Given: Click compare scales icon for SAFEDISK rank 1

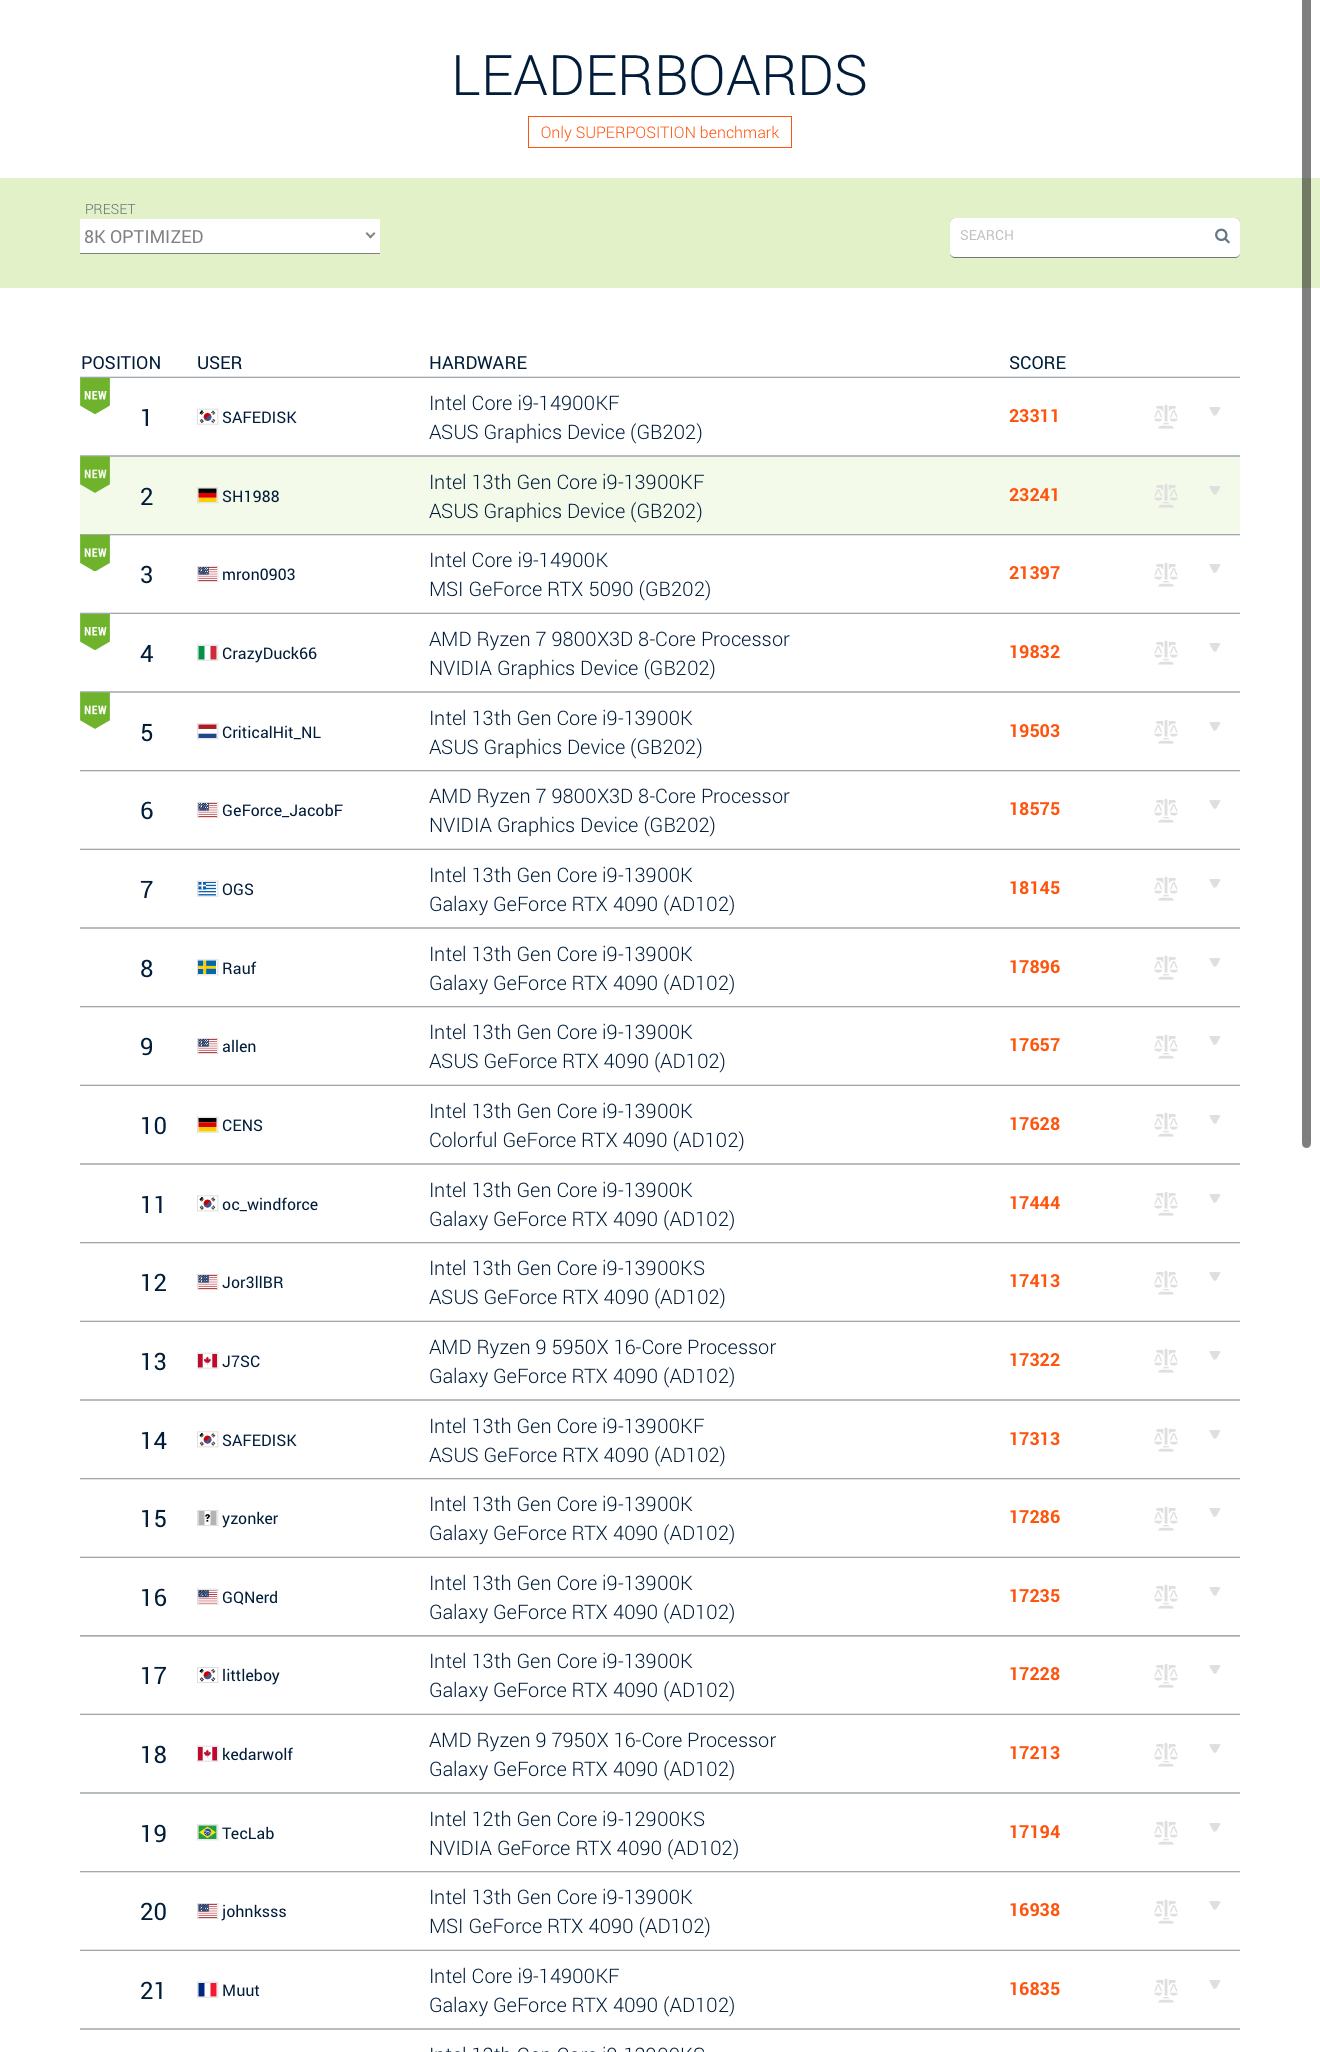Looking at the screenshot, I should 1165,416.
